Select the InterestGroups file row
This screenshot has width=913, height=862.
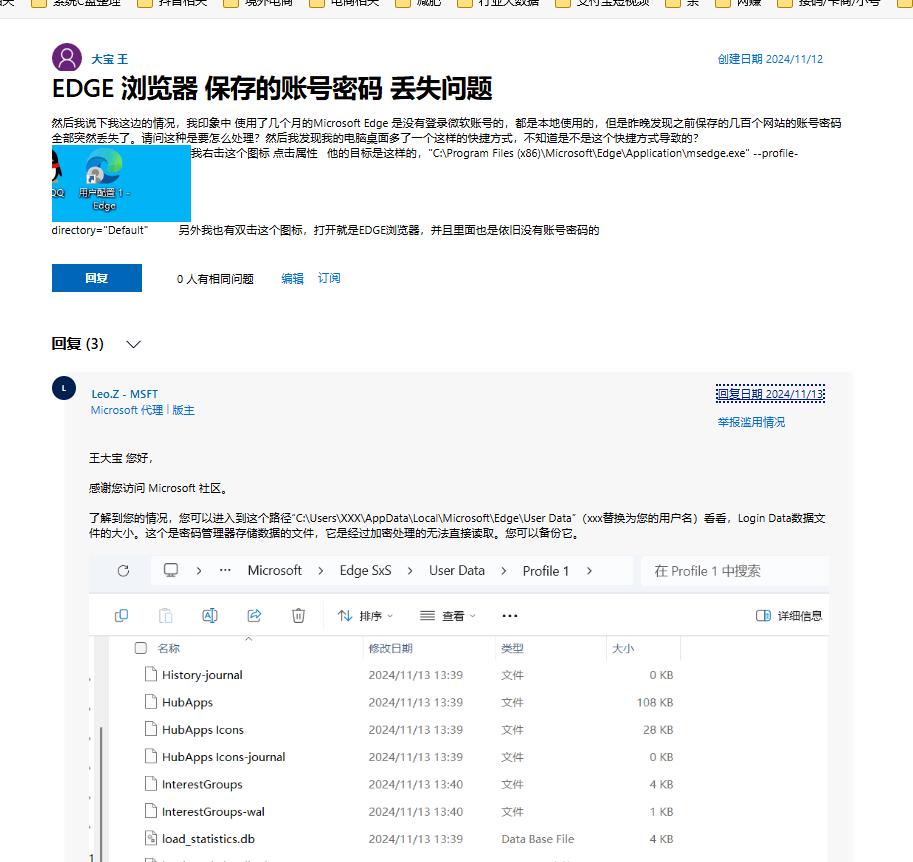[x=409, y=785]
